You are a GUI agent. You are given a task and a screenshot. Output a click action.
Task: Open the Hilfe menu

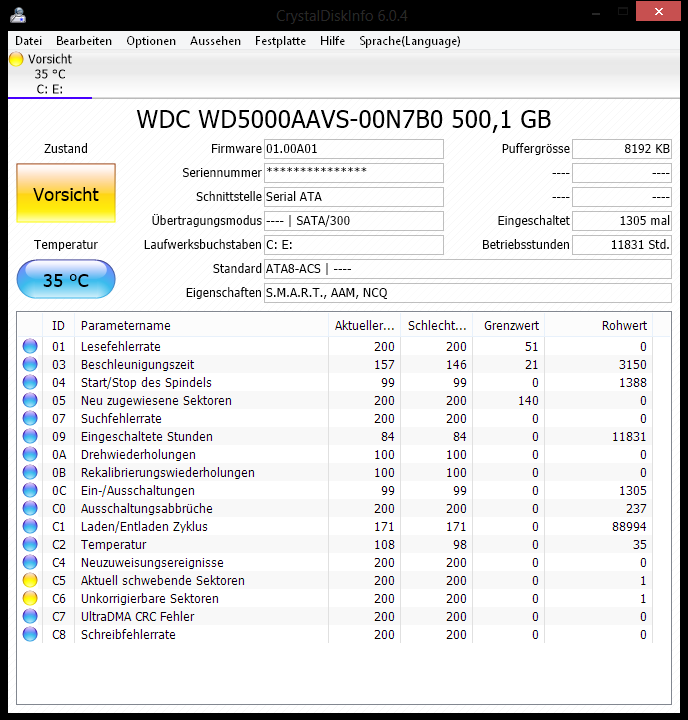pyautogui.click(x=333, y=41)
